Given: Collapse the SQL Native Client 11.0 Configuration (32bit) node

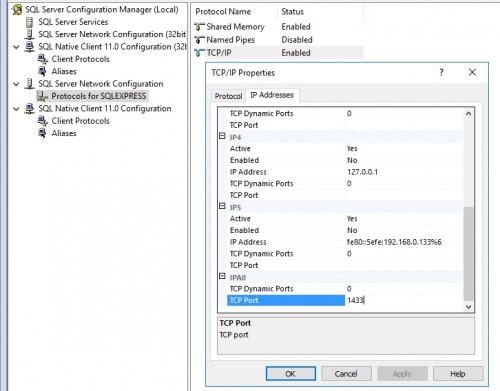Looking at the screenshot, I should tap(16, 47).
